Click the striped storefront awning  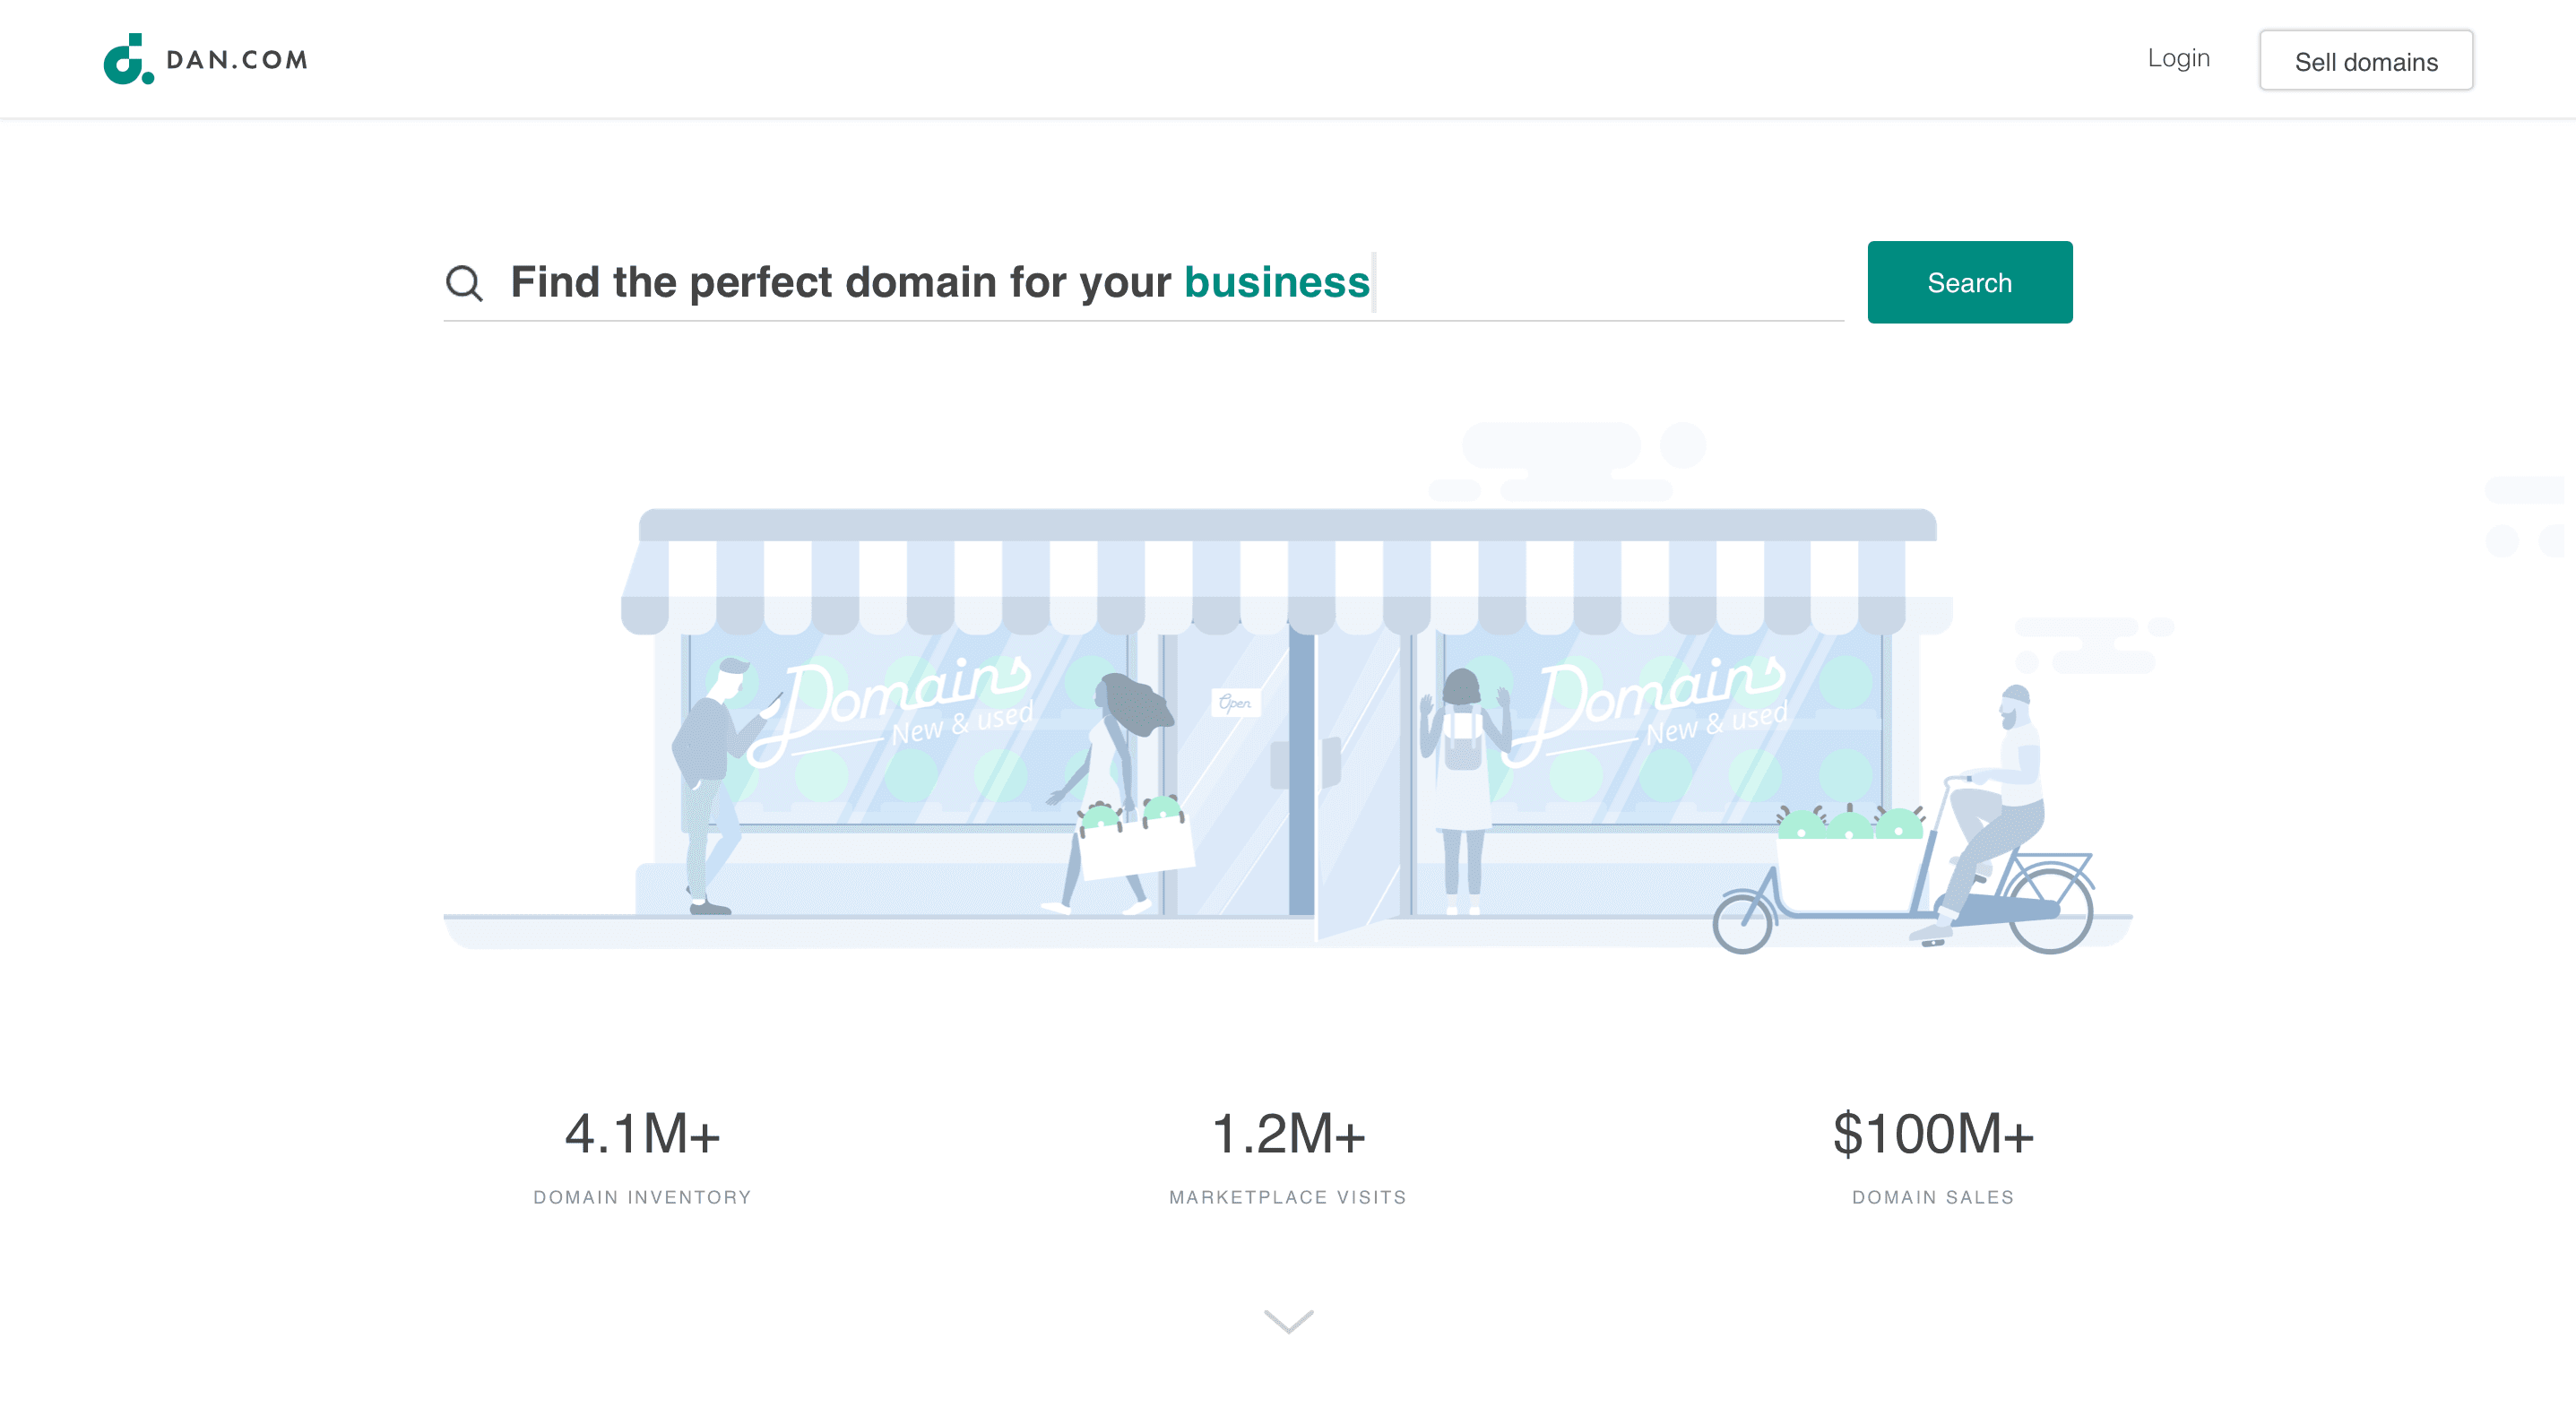1288,575
